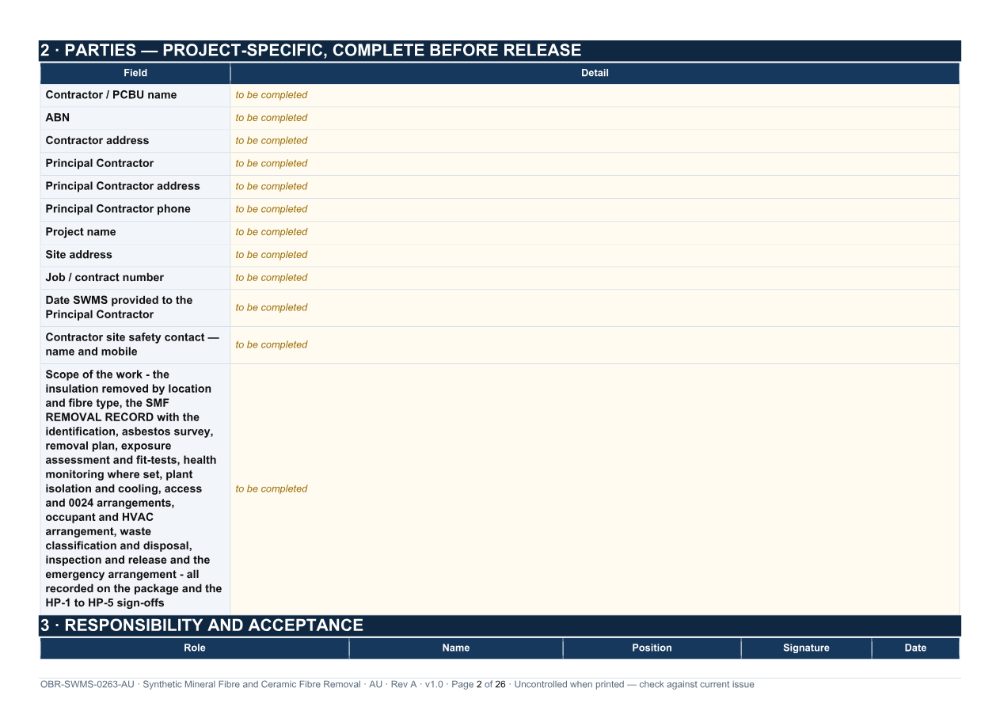
Task: Click the detail cell for Site address
Action: 594,255
